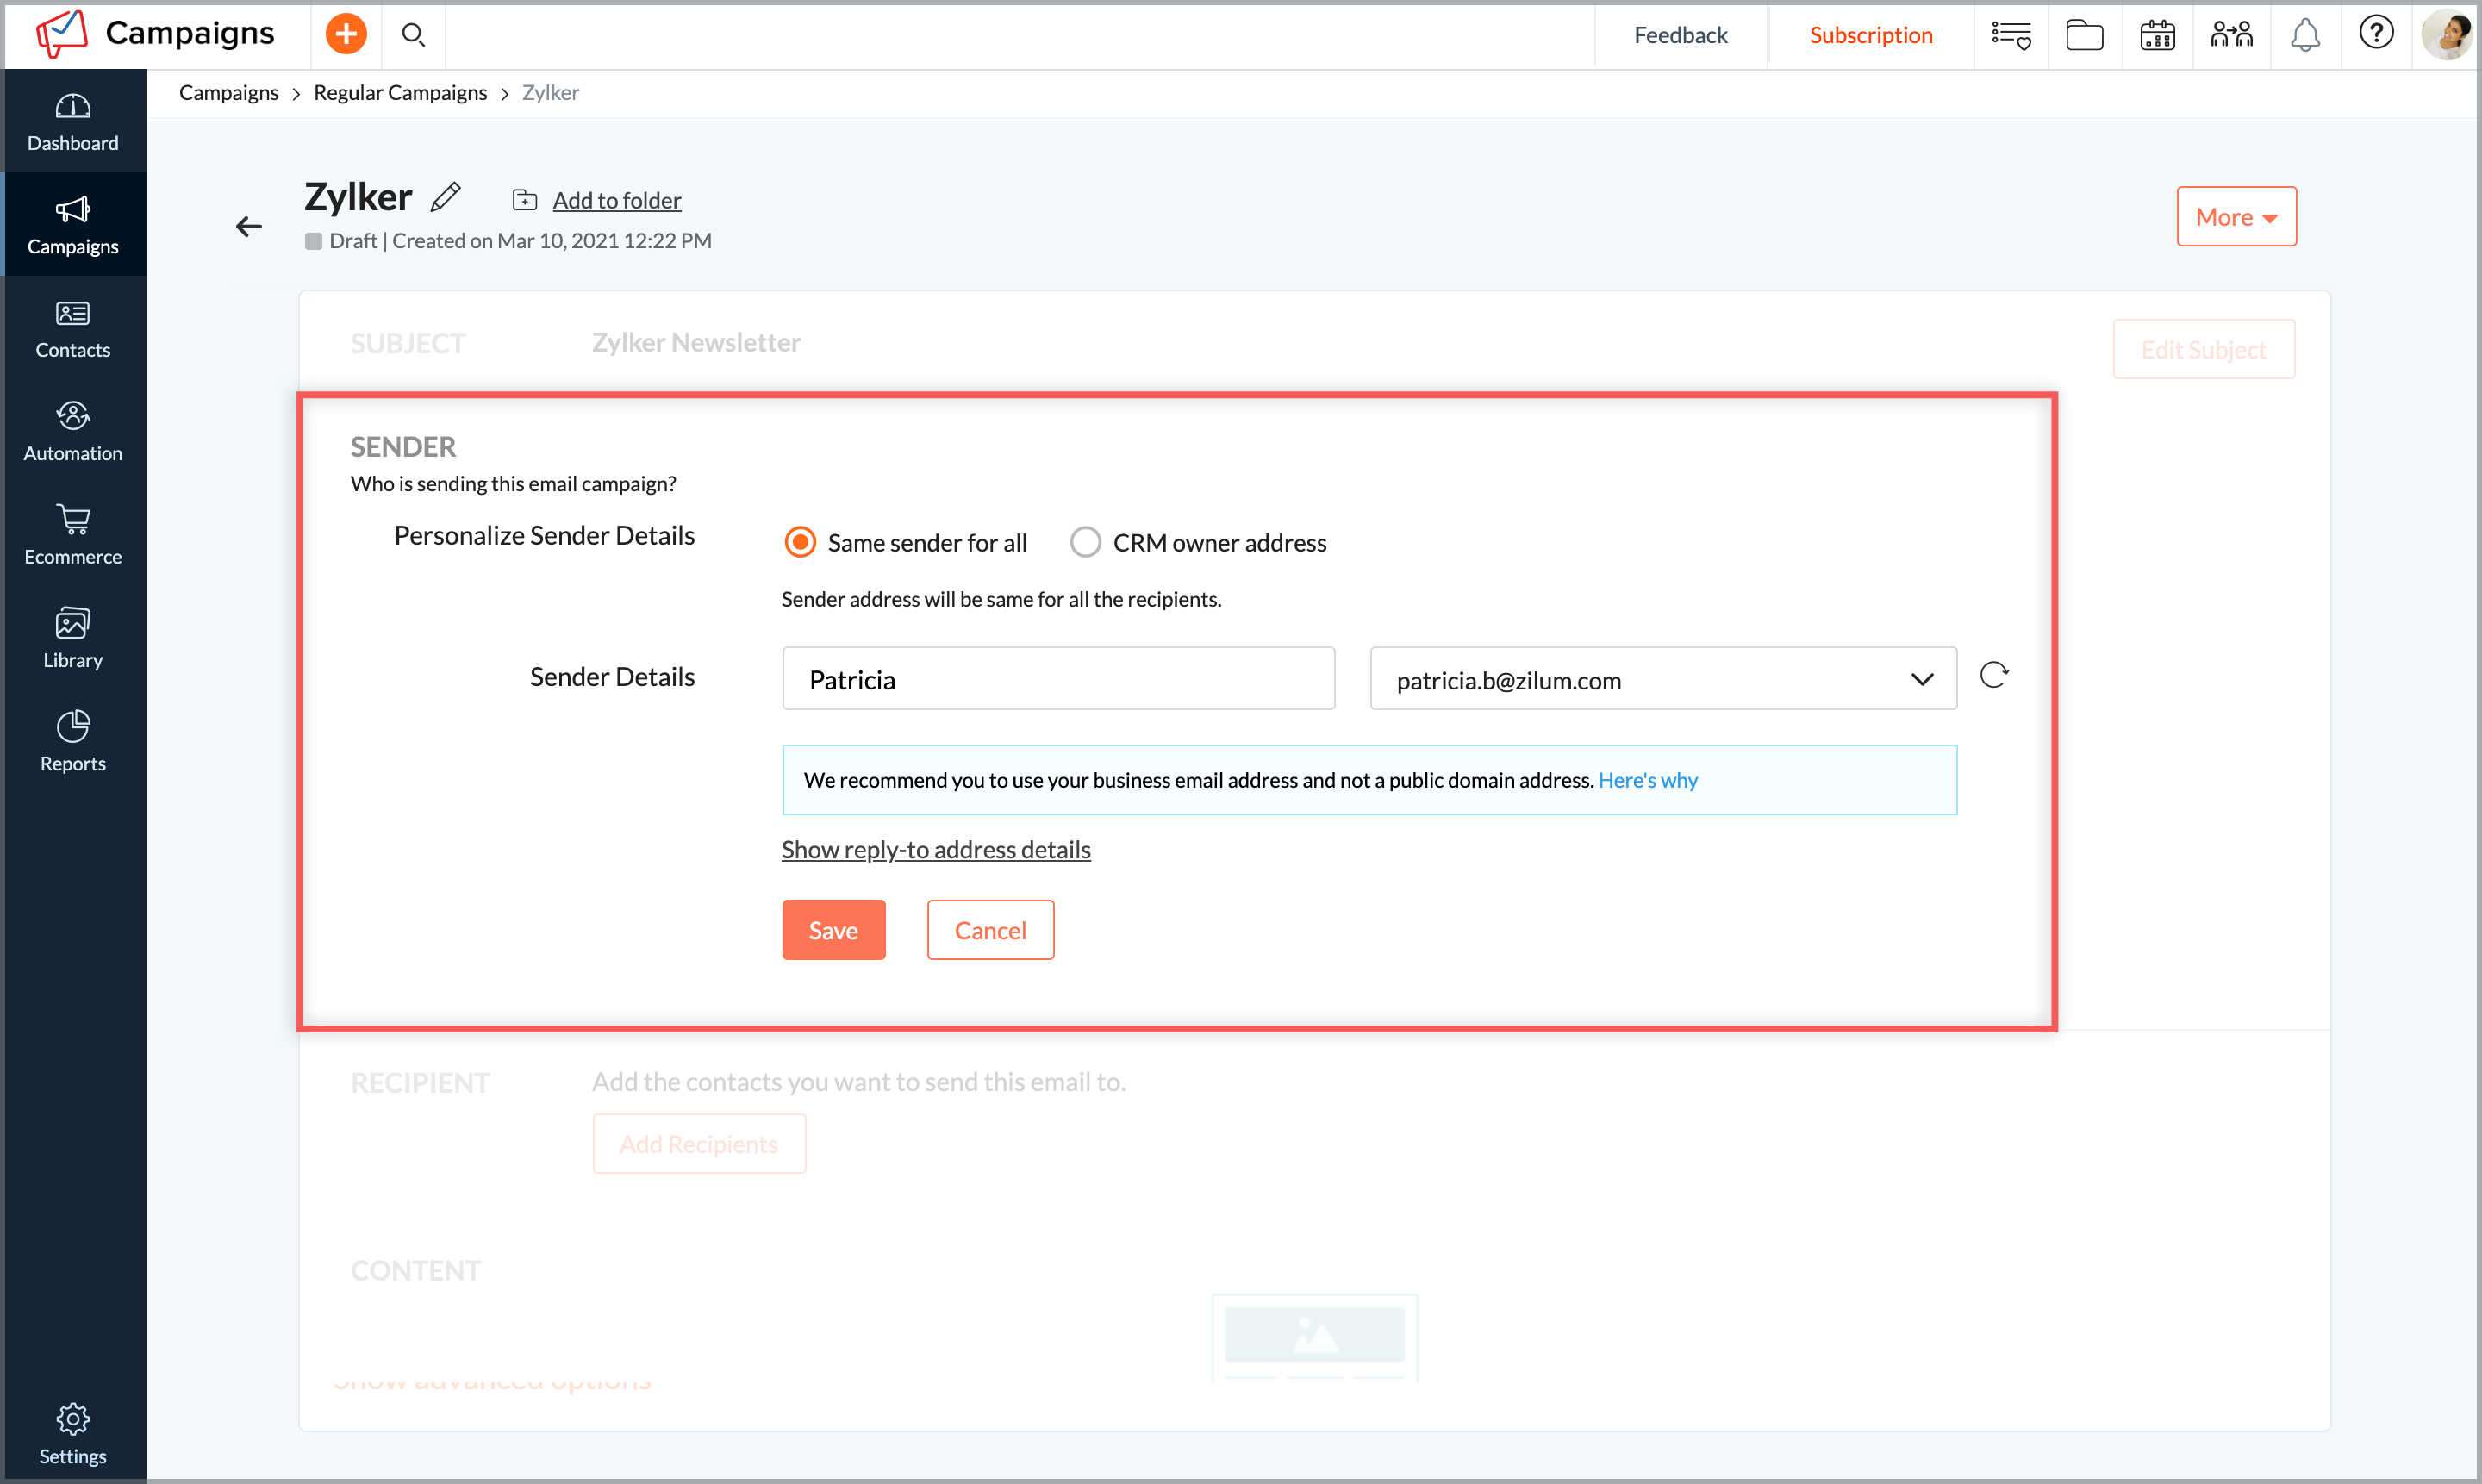Create new item using the orange plus button

pos(345,33)
